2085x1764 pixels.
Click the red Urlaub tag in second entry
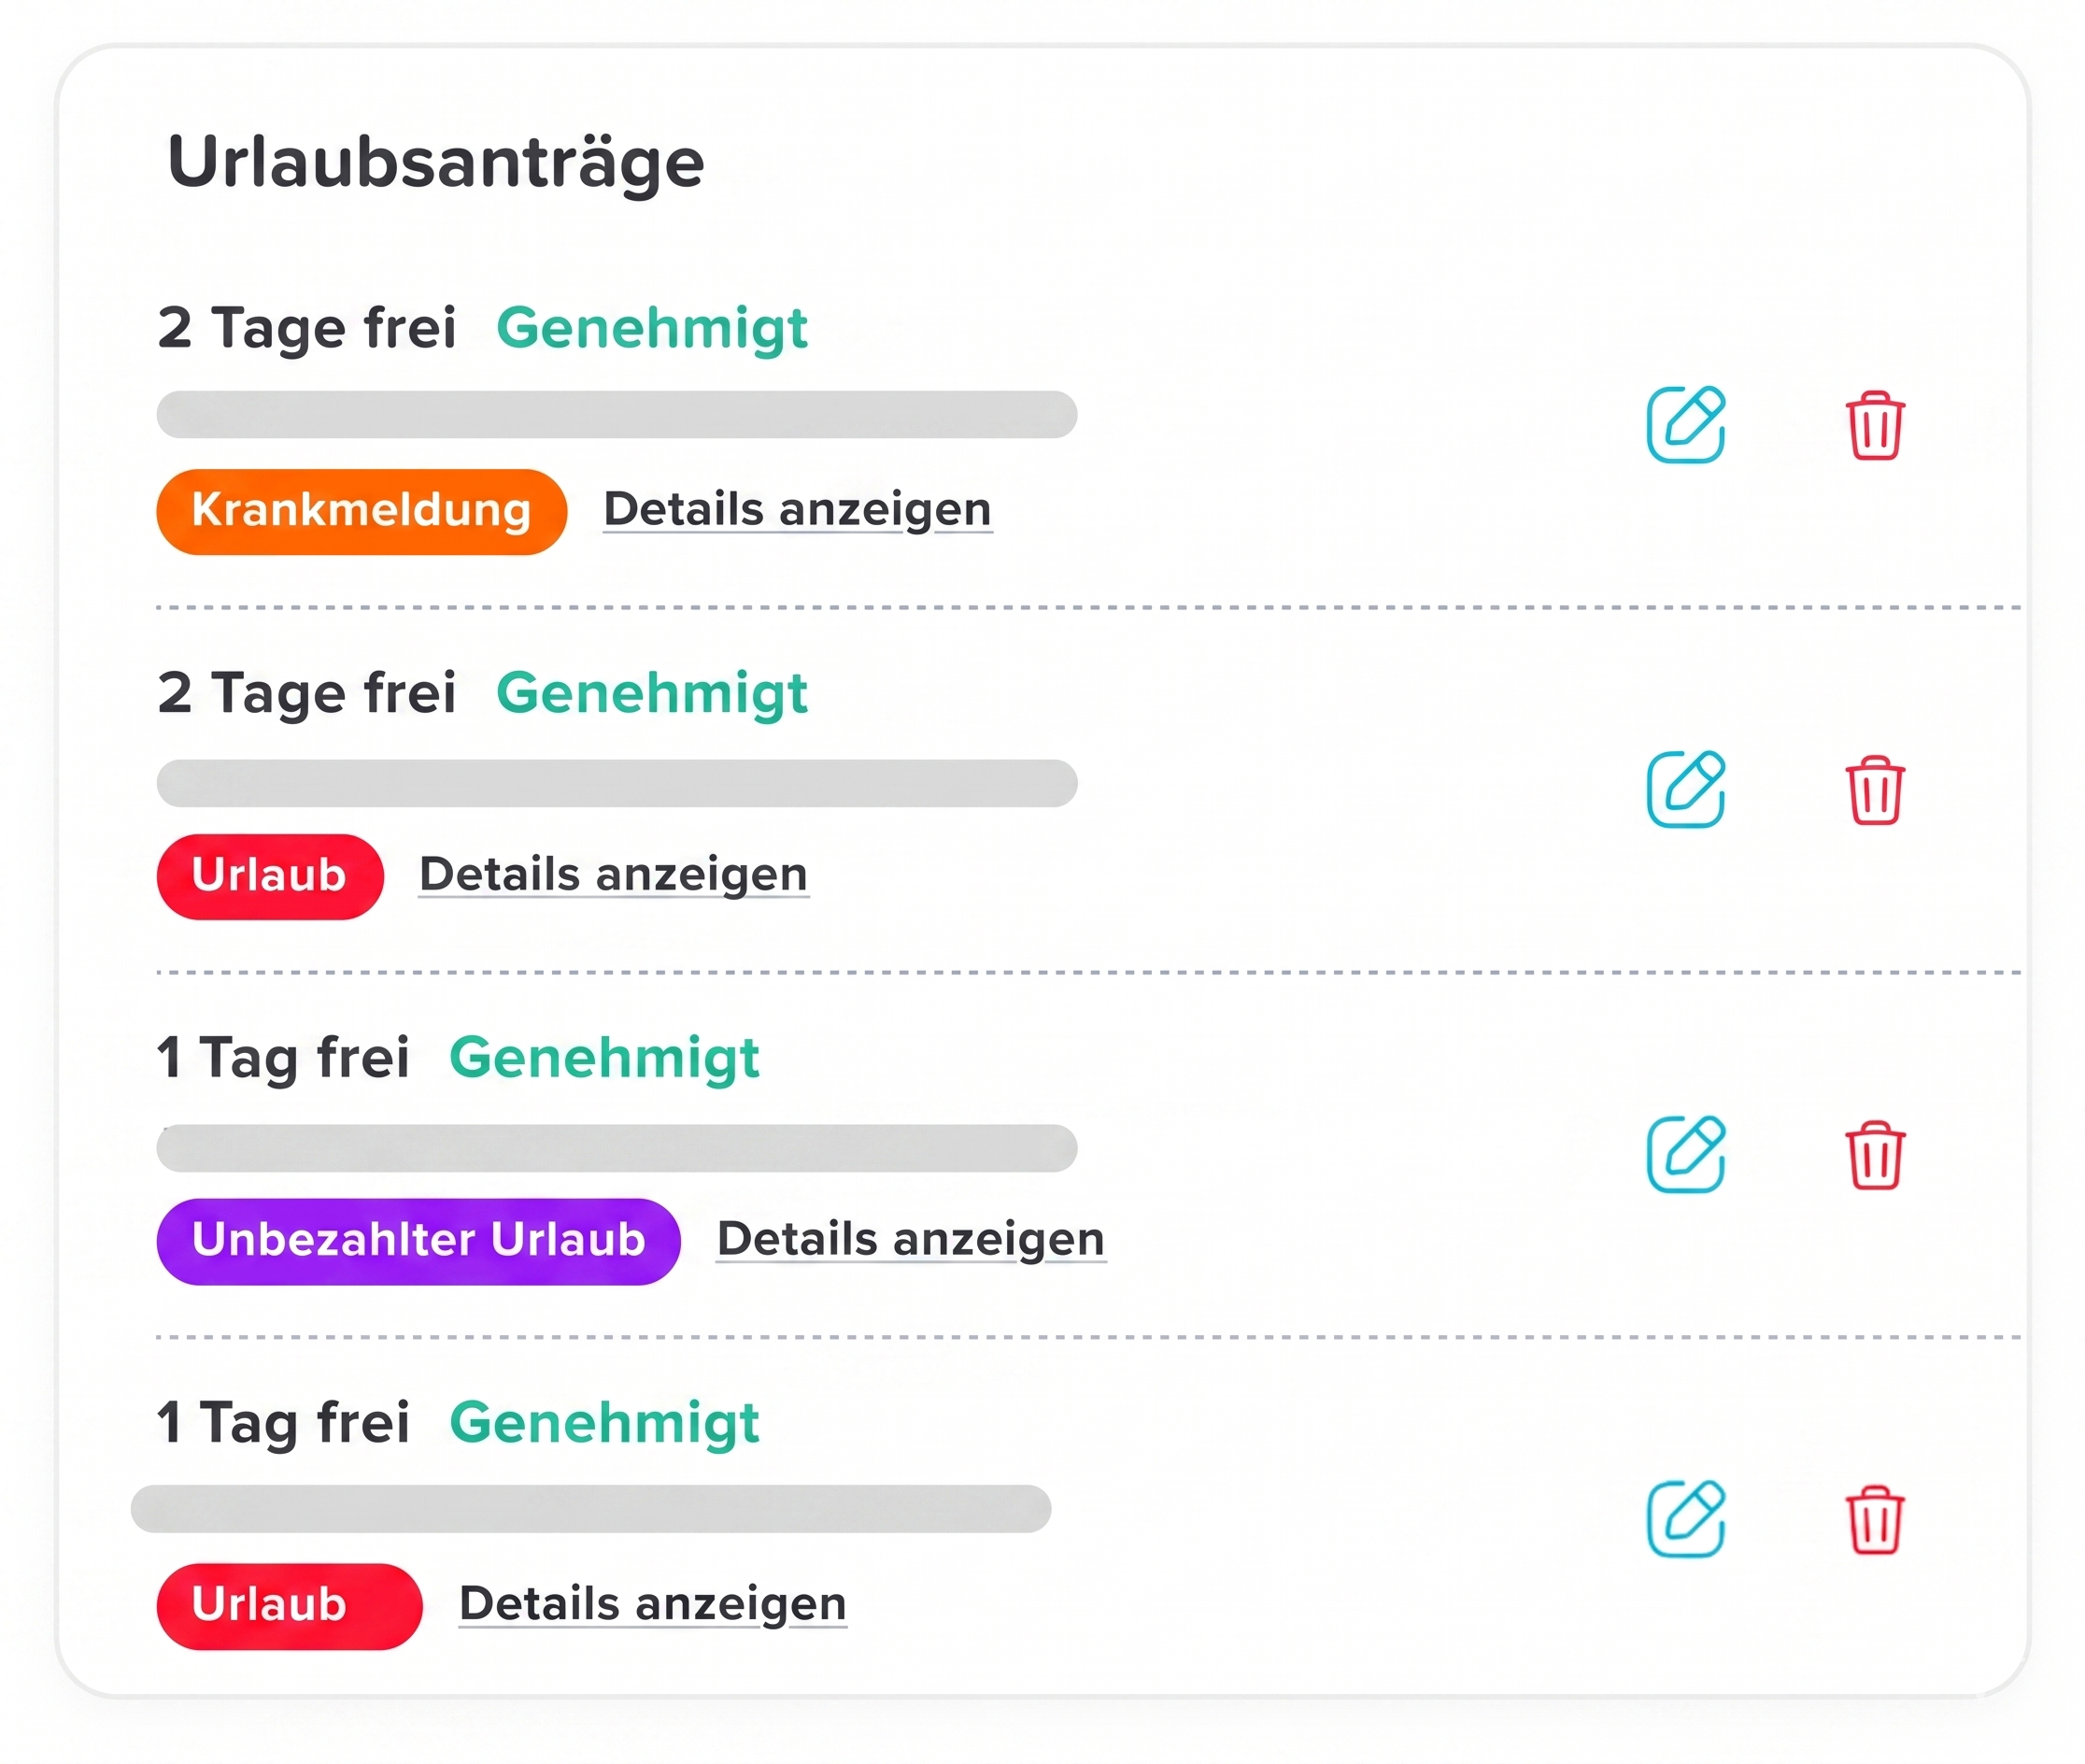click(269, 876)
